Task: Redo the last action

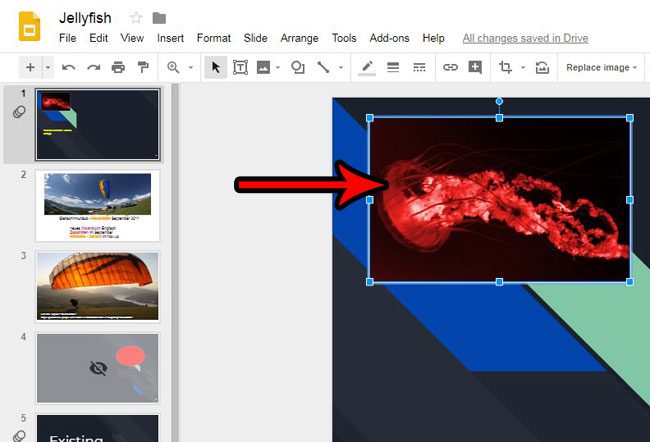Action: tap(94, 67)
